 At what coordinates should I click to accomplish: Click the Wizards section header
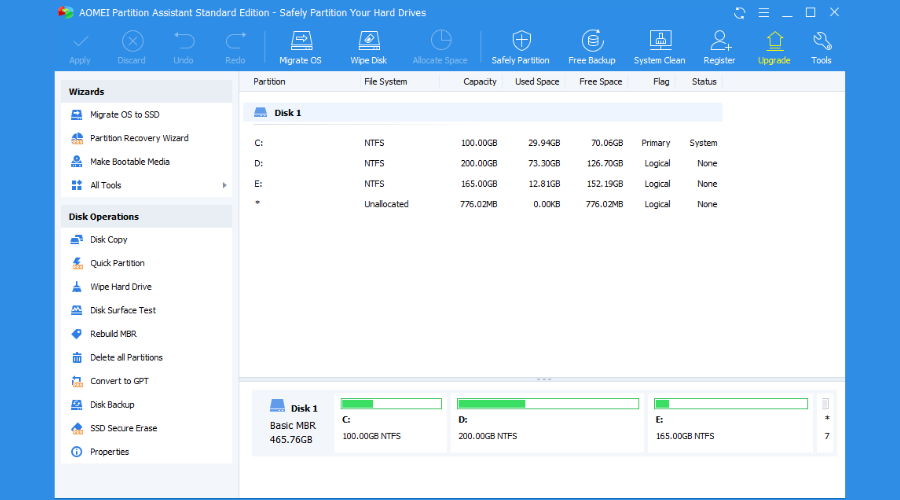[x=146, y=92]
